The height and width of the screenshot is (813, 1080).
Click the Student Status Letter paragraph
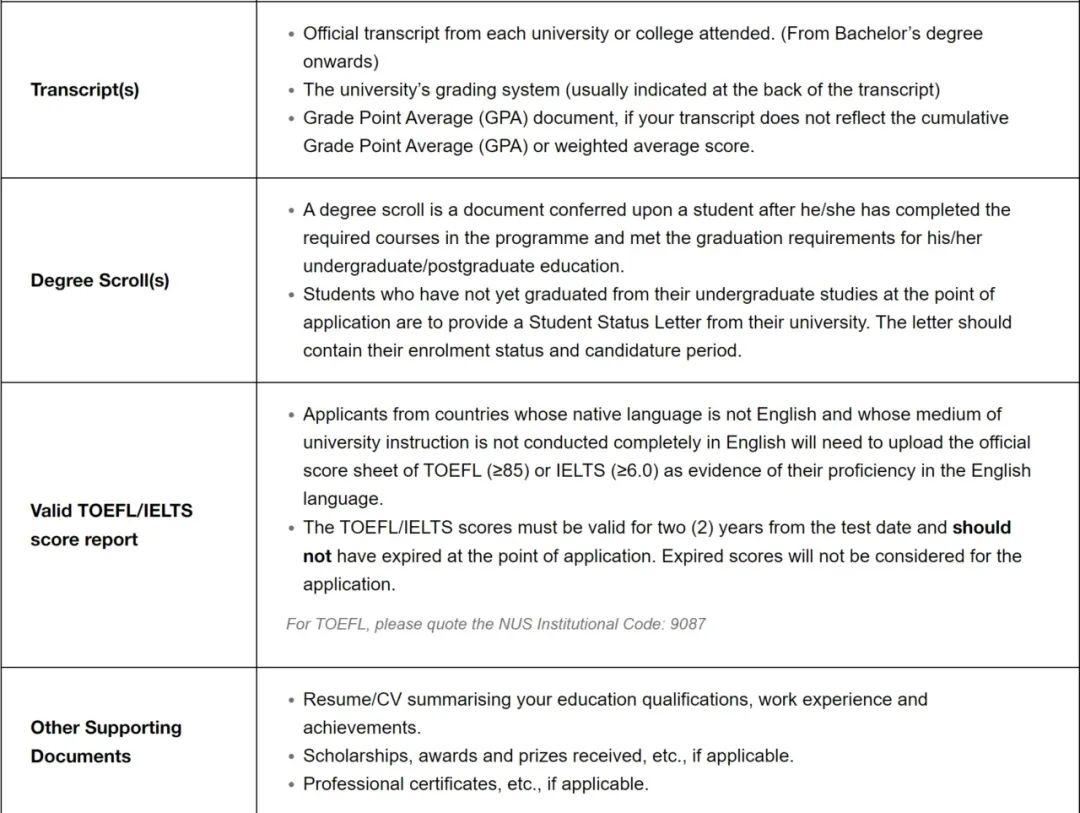coord(657,322)
